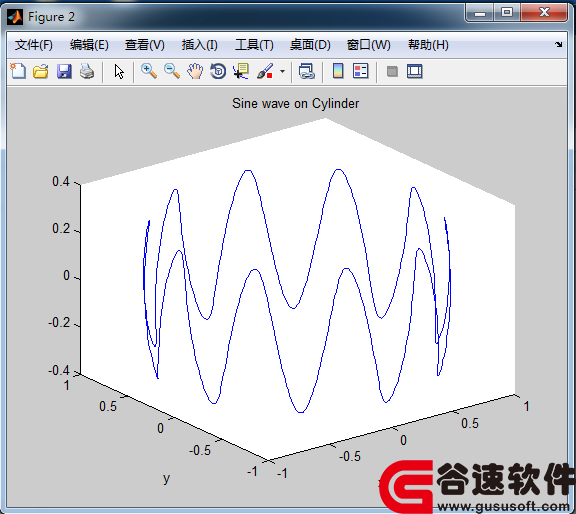Close the Figure 2 window

pyautogui.click(x=544, y=12)
